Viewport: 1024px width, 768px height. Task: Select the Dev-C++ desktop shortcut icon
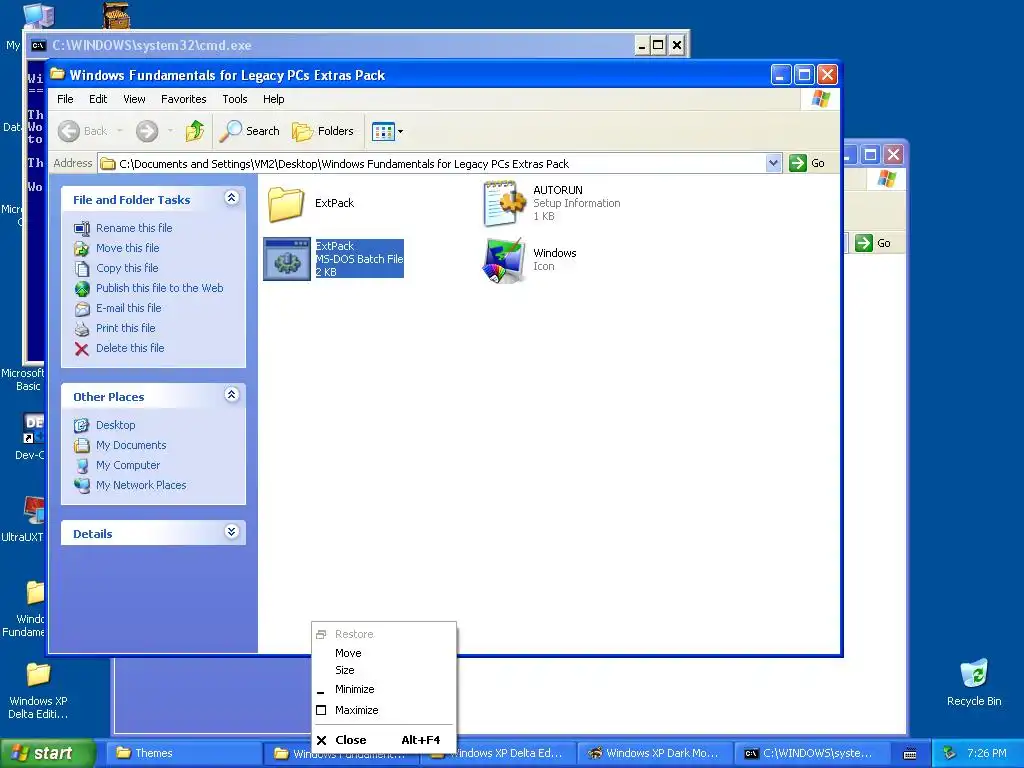click(33, 428)
